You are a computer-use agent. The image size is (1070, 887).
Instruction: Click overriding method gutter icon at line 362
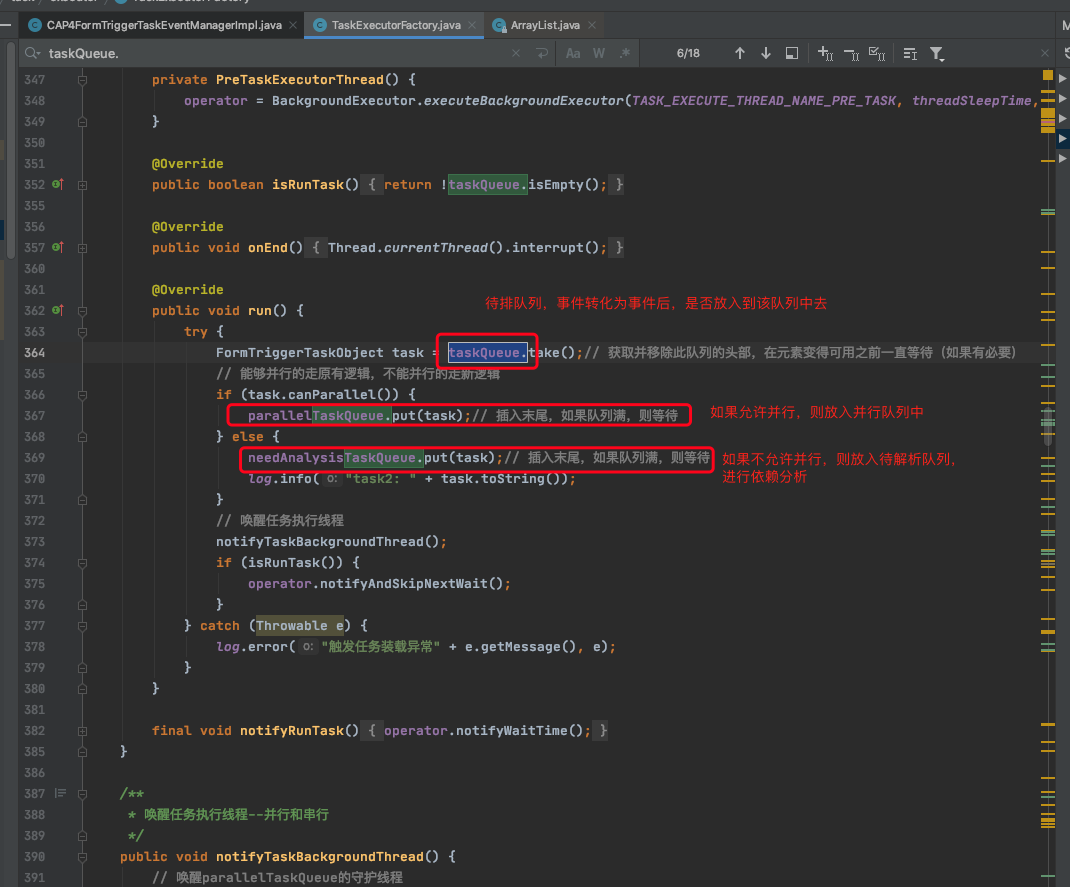(57, 311)
